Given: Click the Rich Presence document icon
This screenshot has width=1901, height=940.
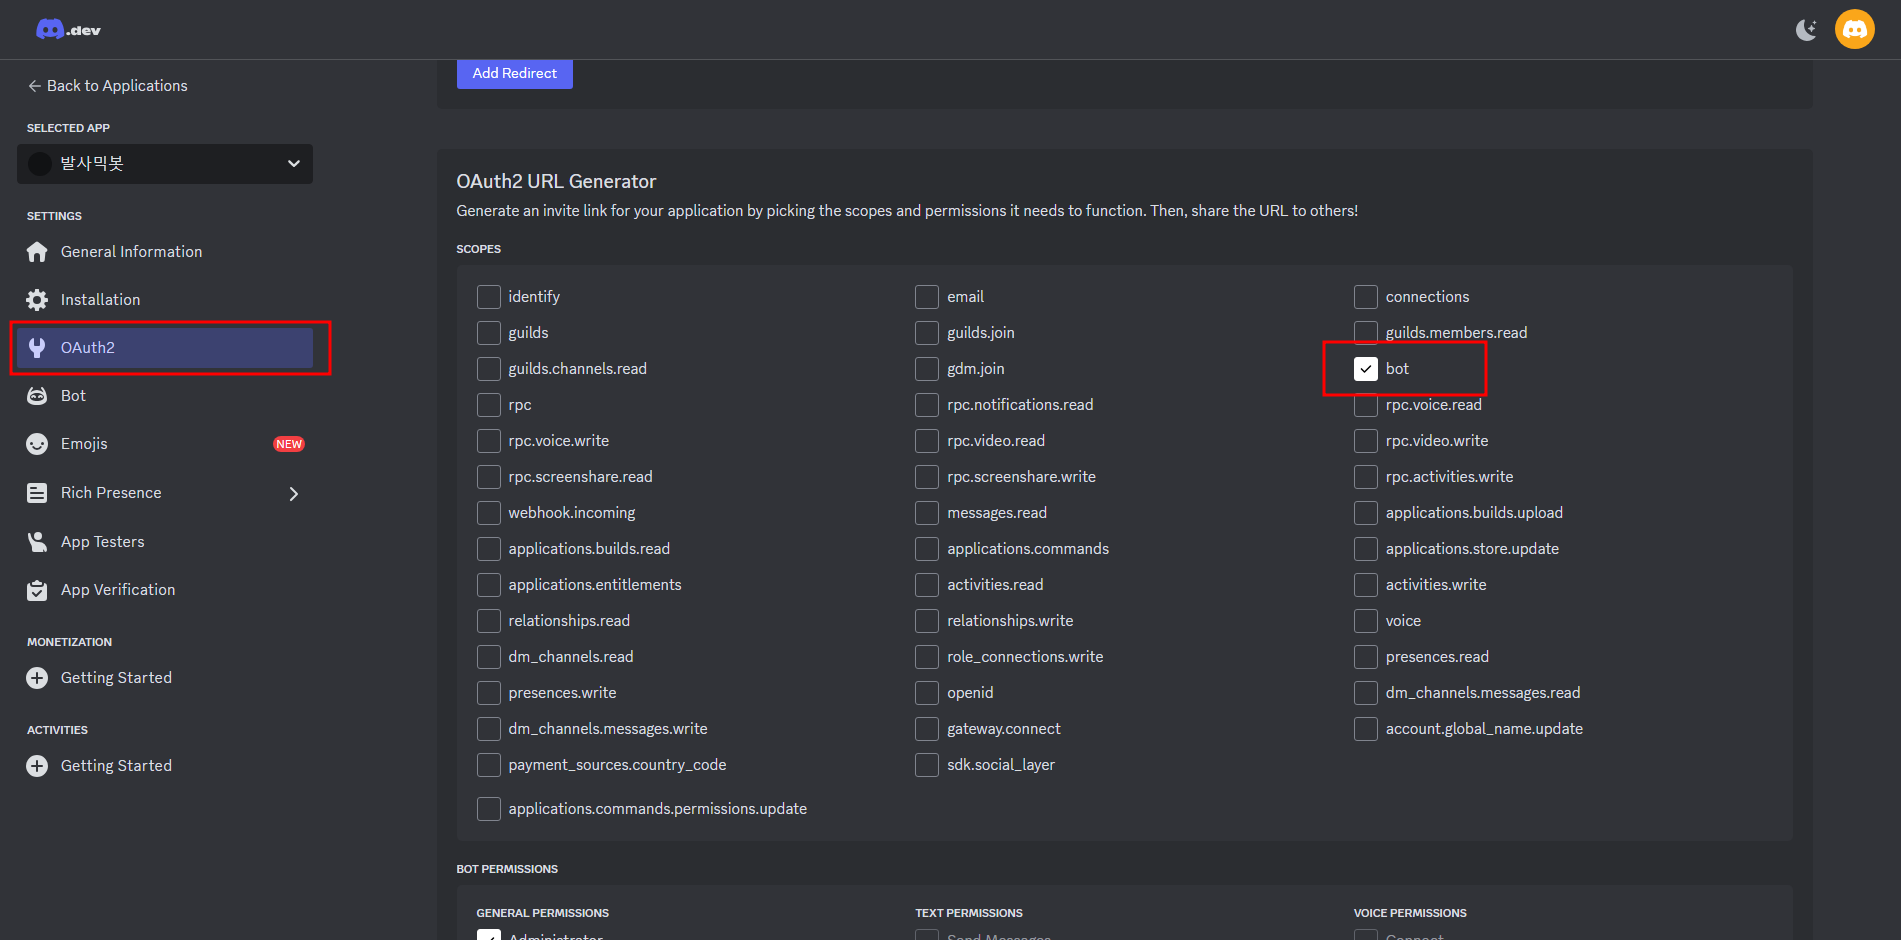Looking at the screenshot, I should tap(37, 493).
